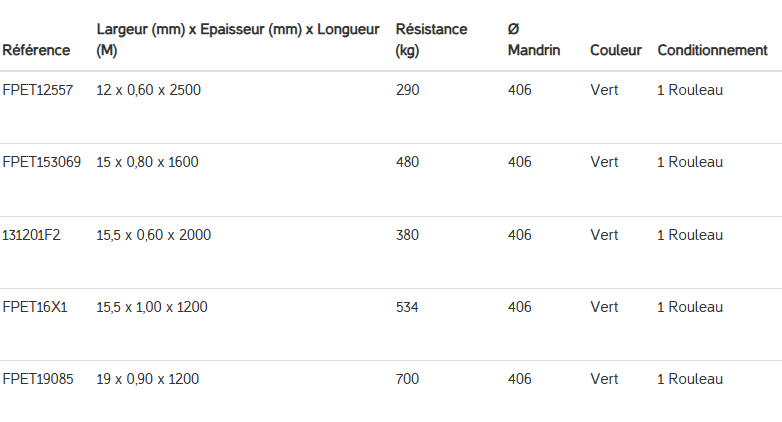Select the 700 kg resistance value
The height and width of the screenshot is (422, 782).
(408, 379)
